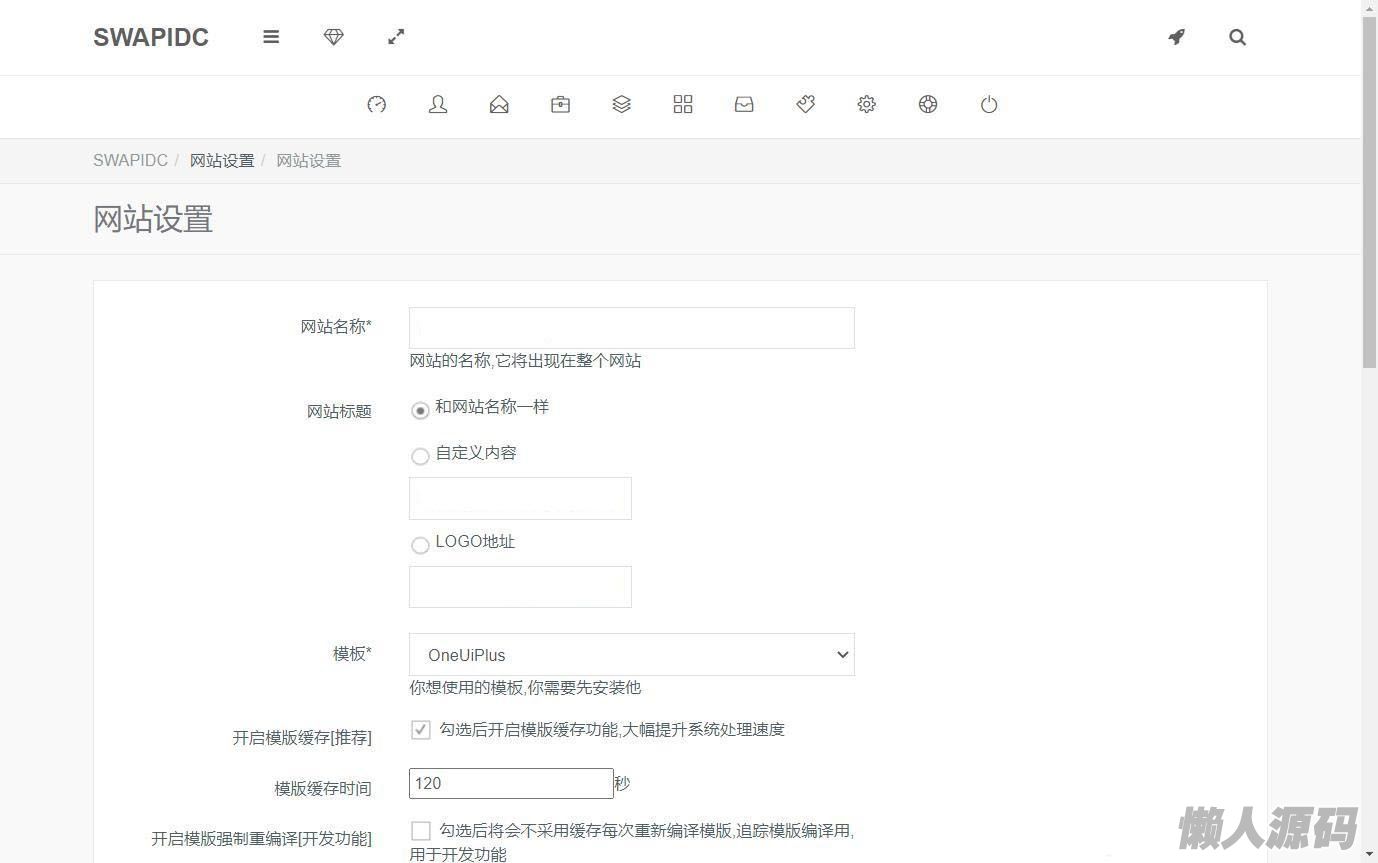Click the 模版缓存时间 field containing 120
This screenshot has width=1378, height=863.
510,783
